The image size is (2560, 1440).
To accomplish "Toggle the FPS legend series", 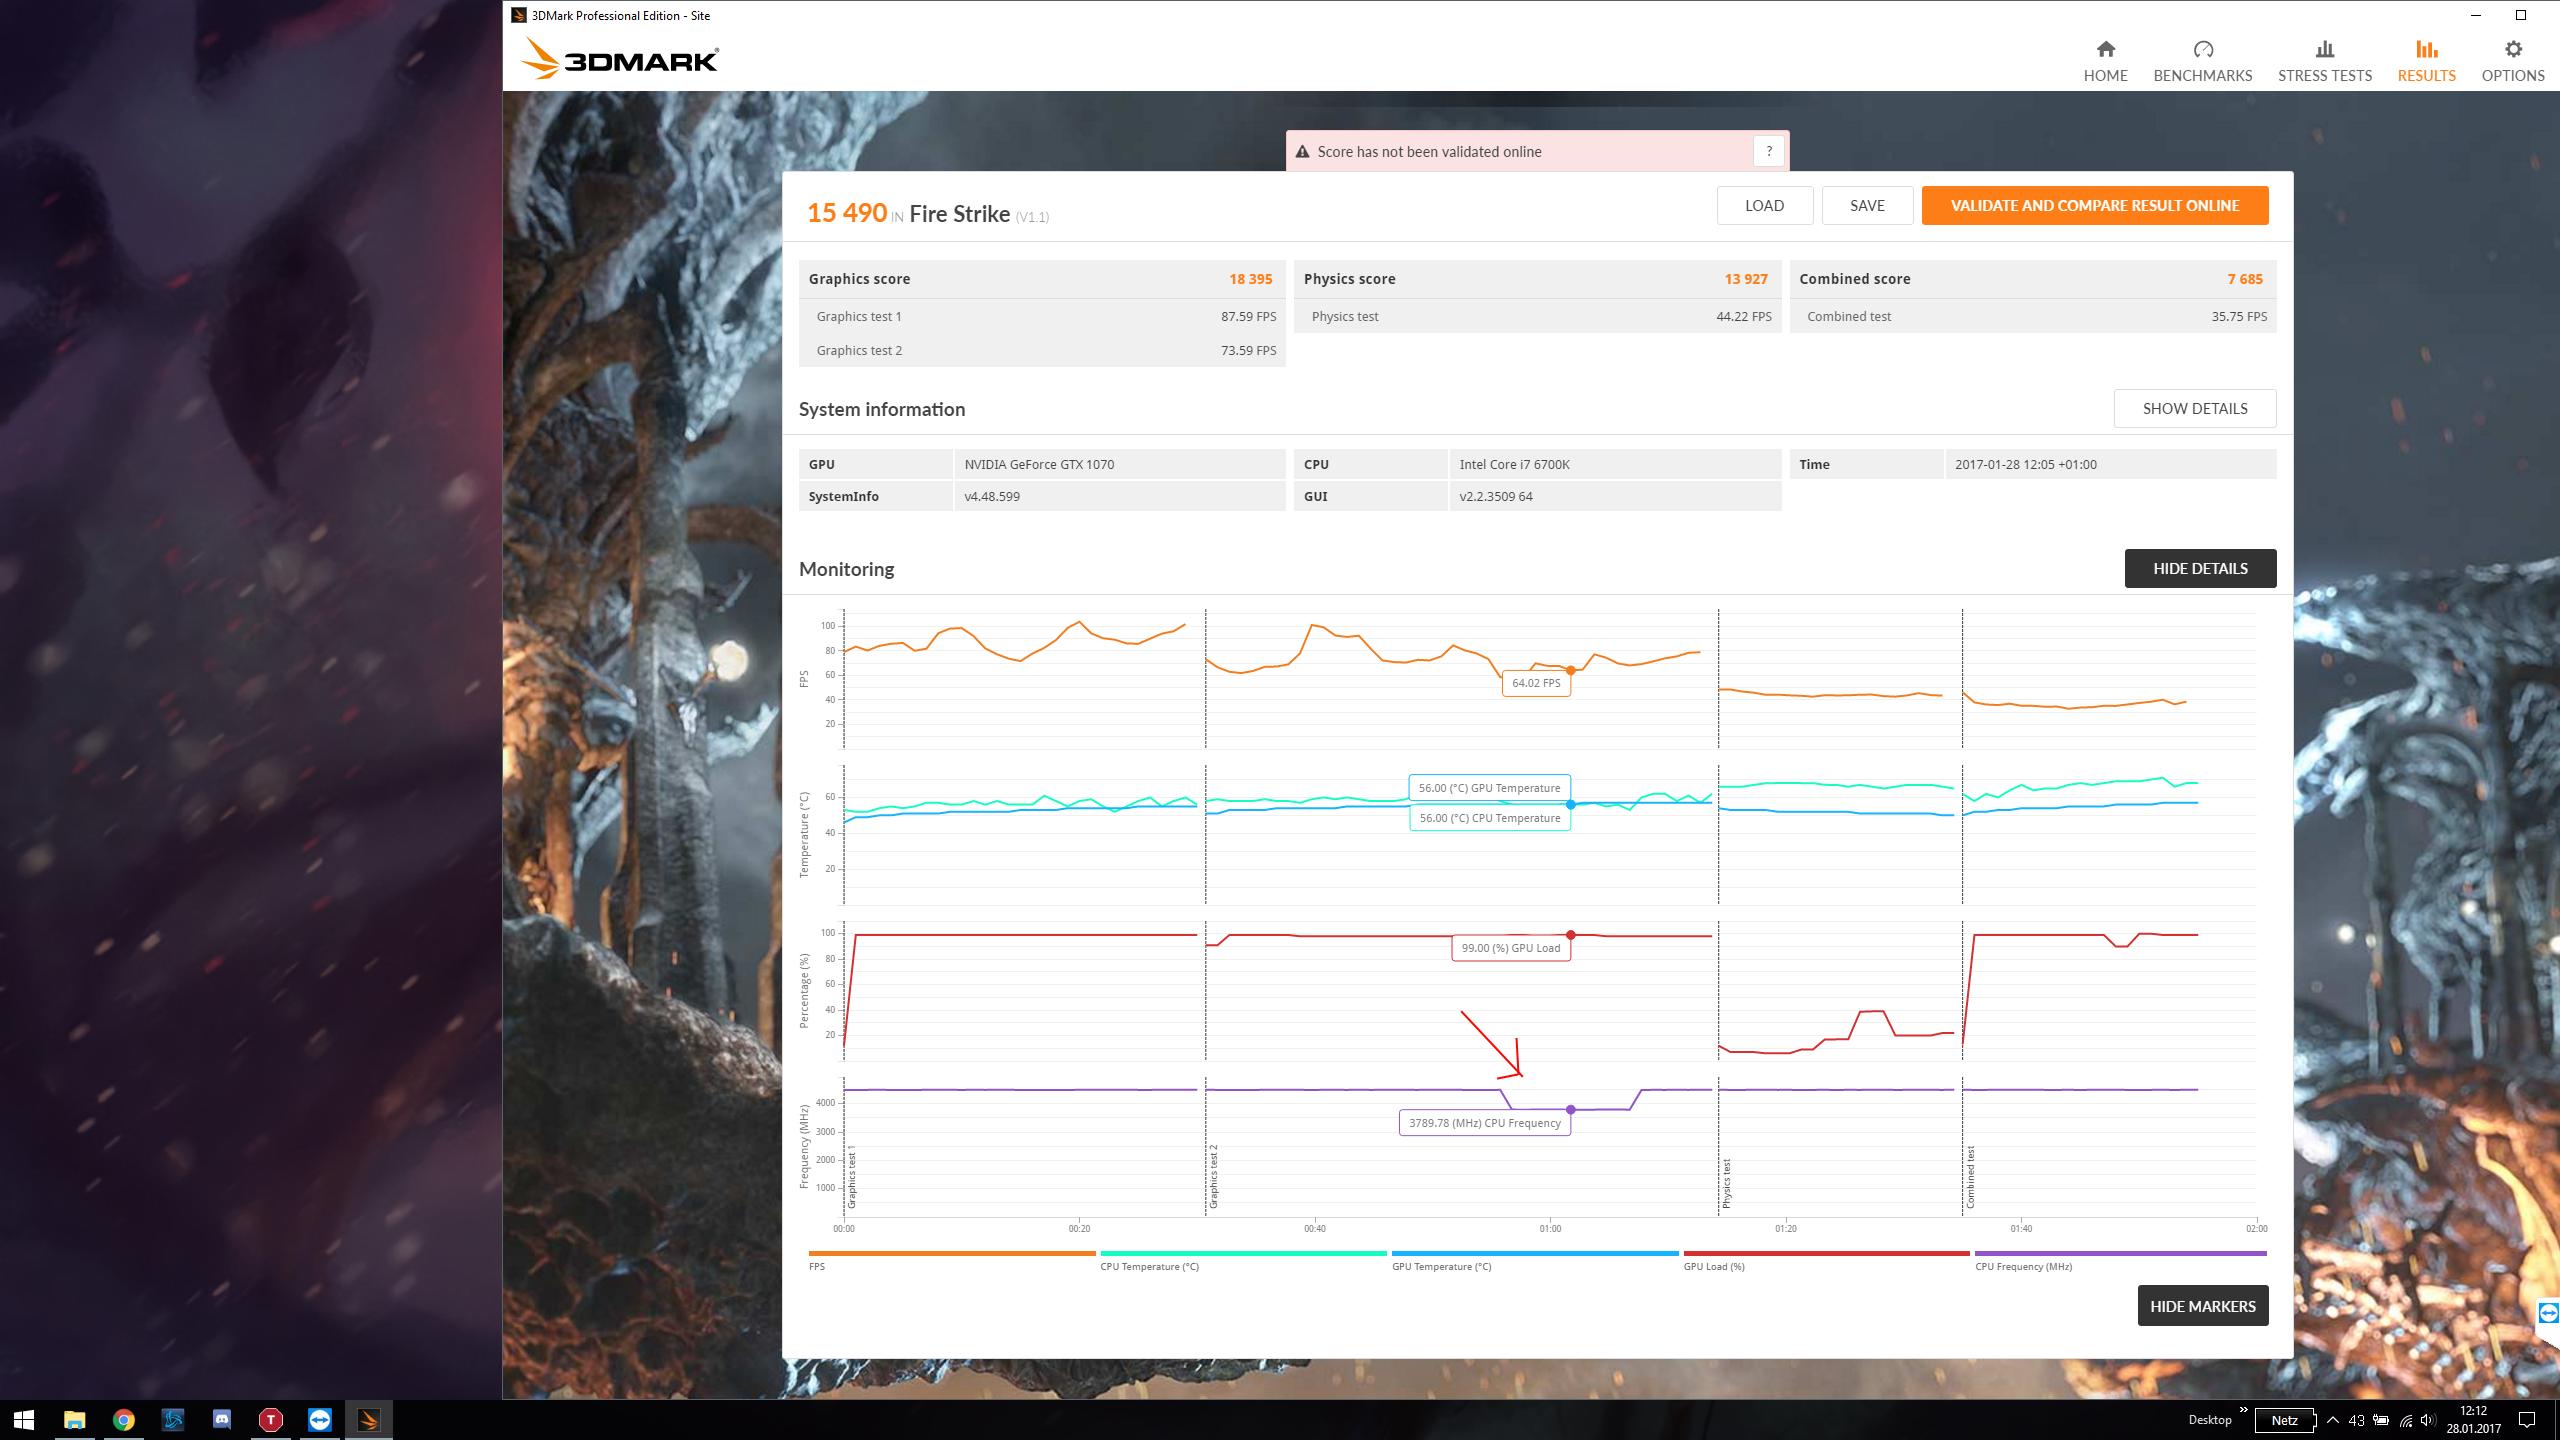I will [x=951, y=1260].
